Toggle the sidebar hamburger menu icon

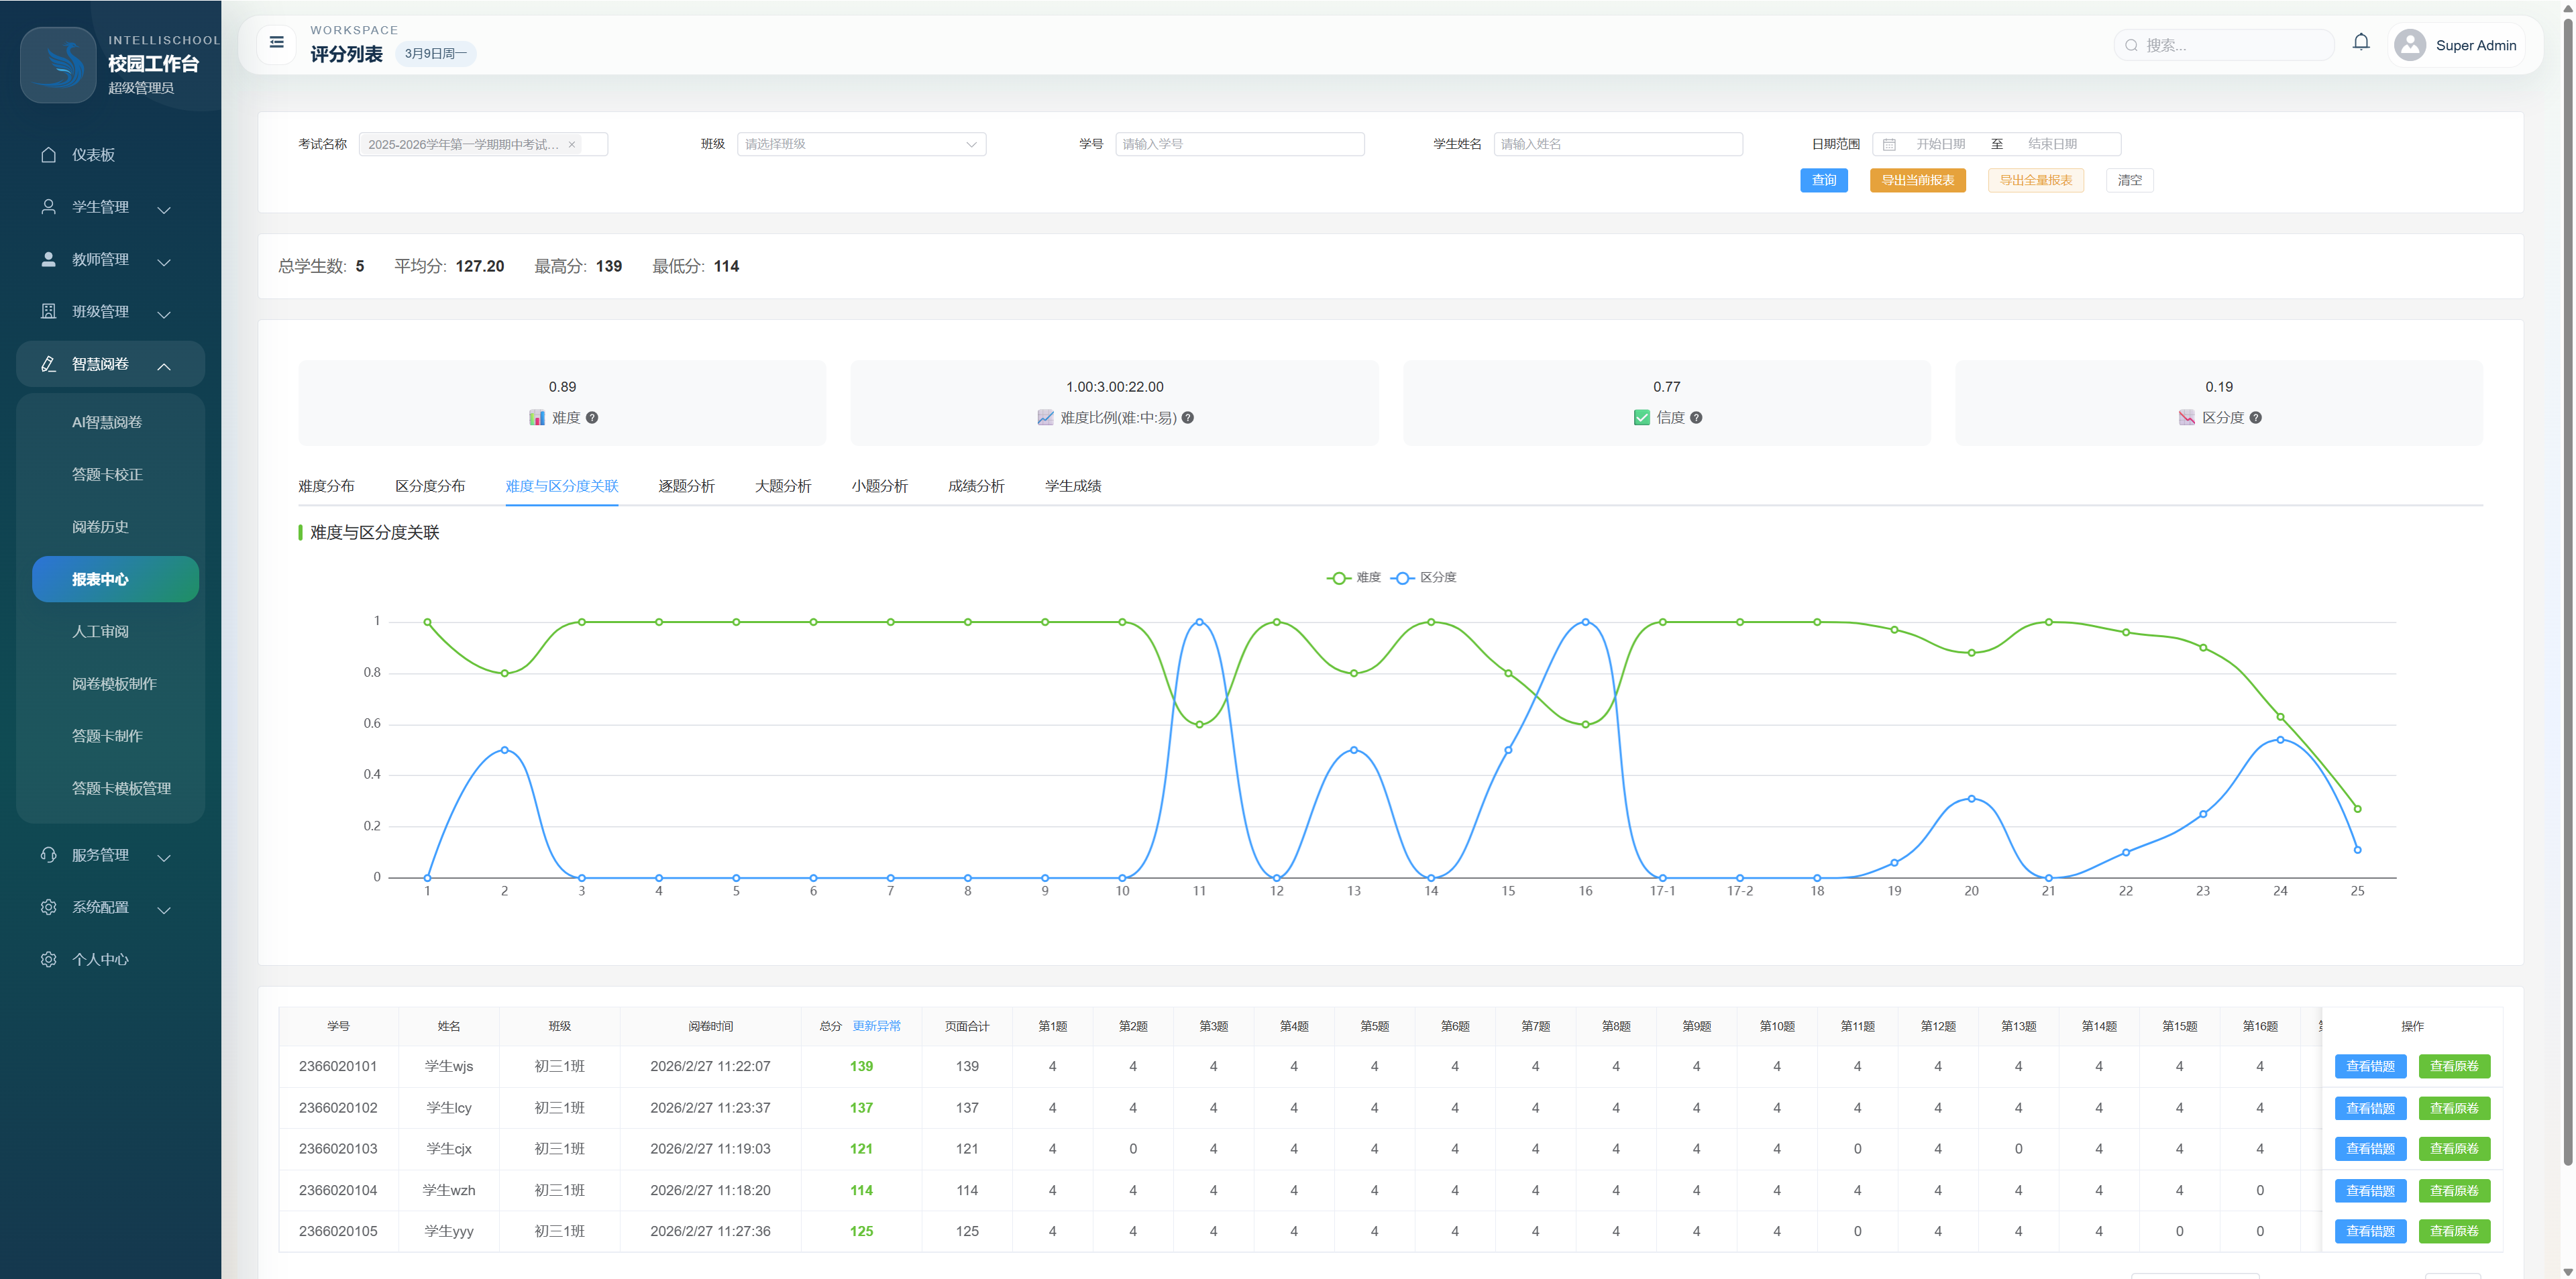click(x=277, y=43)
